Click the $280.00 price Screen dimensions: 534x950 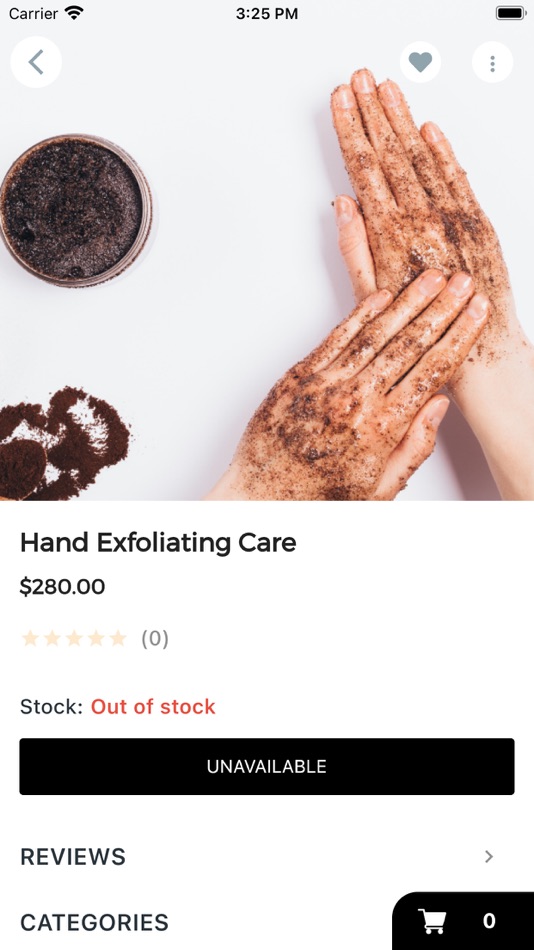[x=62, y=586]
